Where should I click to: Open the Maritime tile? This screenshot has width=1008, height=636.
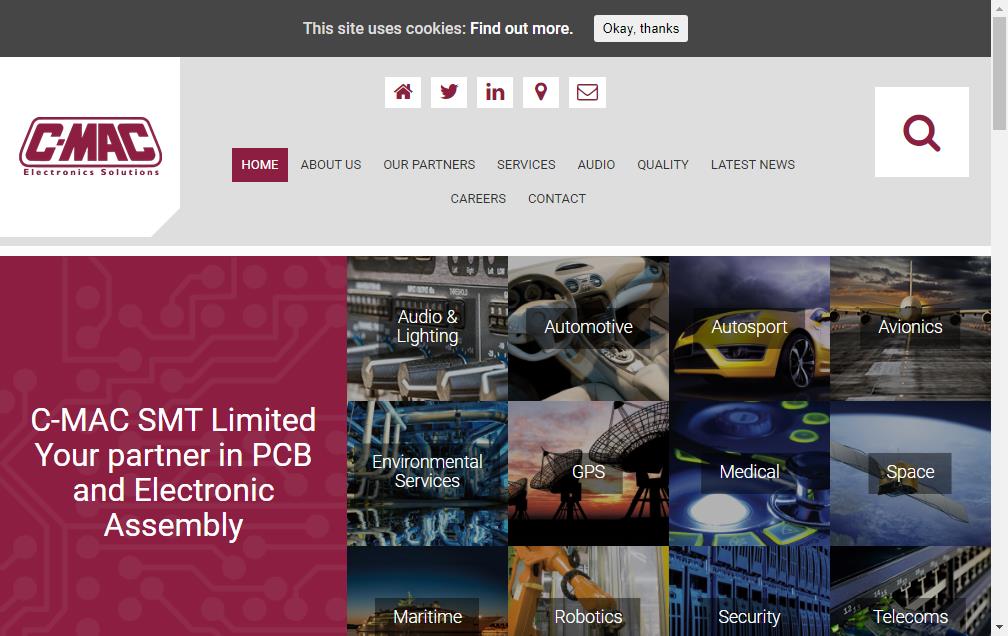click(428, 592)
